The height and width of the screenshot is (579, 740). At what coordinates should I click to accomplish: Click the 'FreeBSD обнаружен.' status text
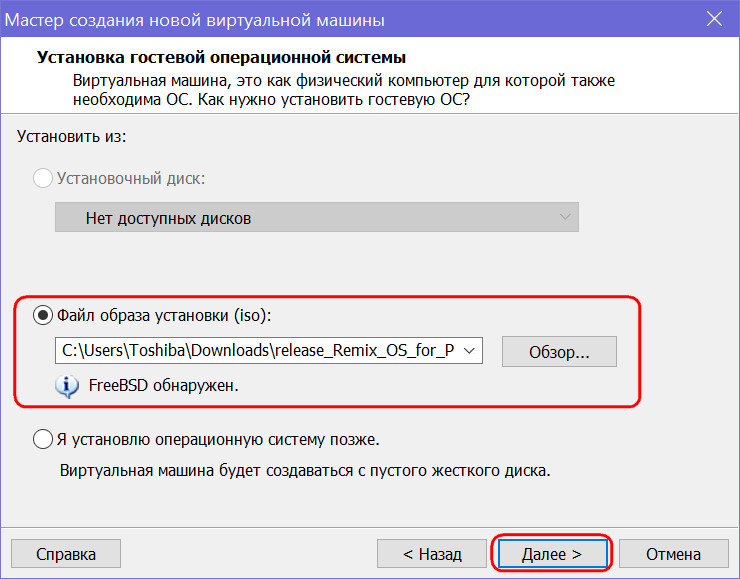click(163, 386)
